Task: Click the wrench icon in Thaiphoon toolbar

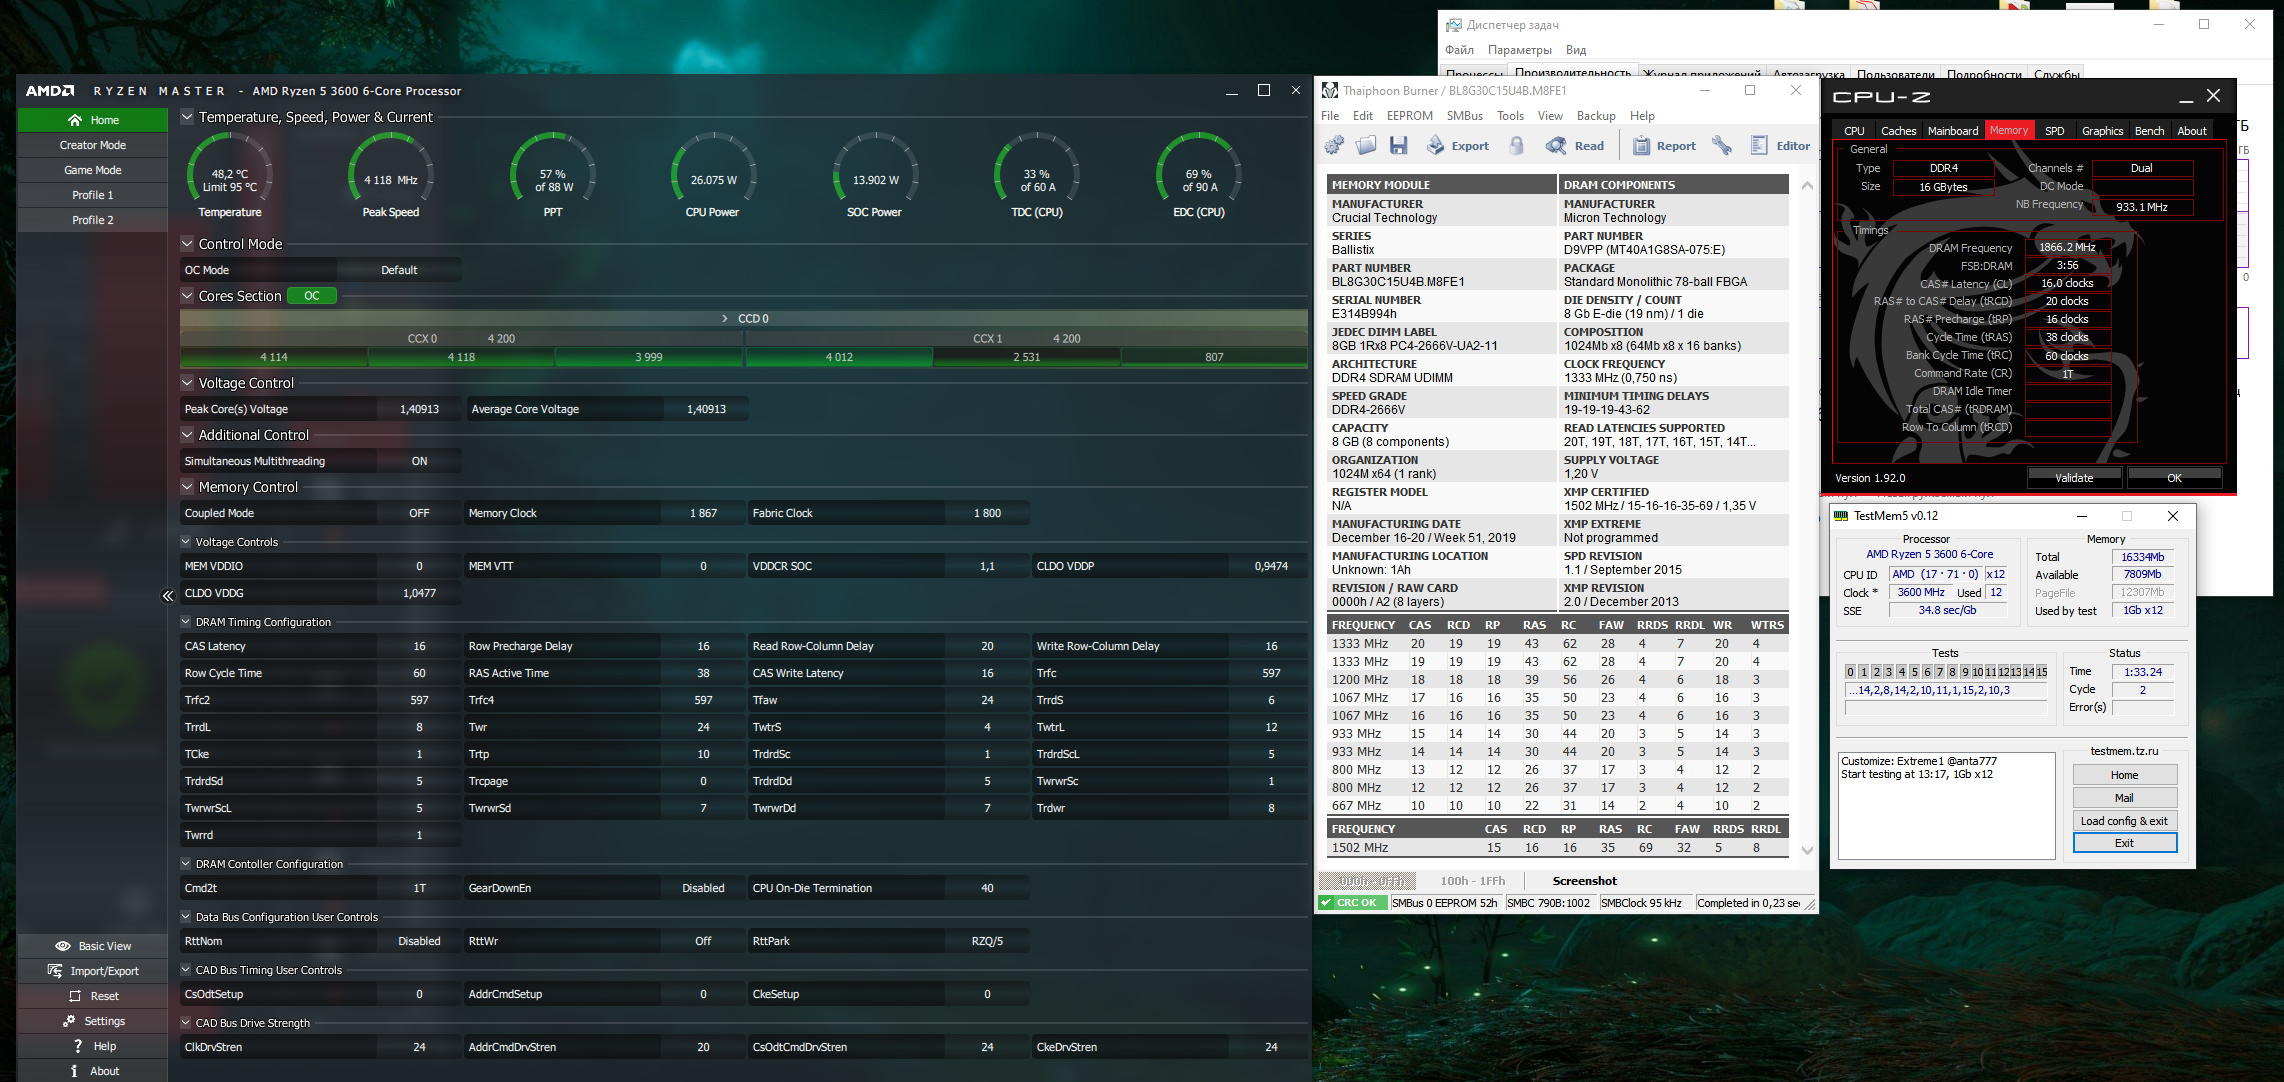Action: pyautogui.click(x=1722, y=145)
